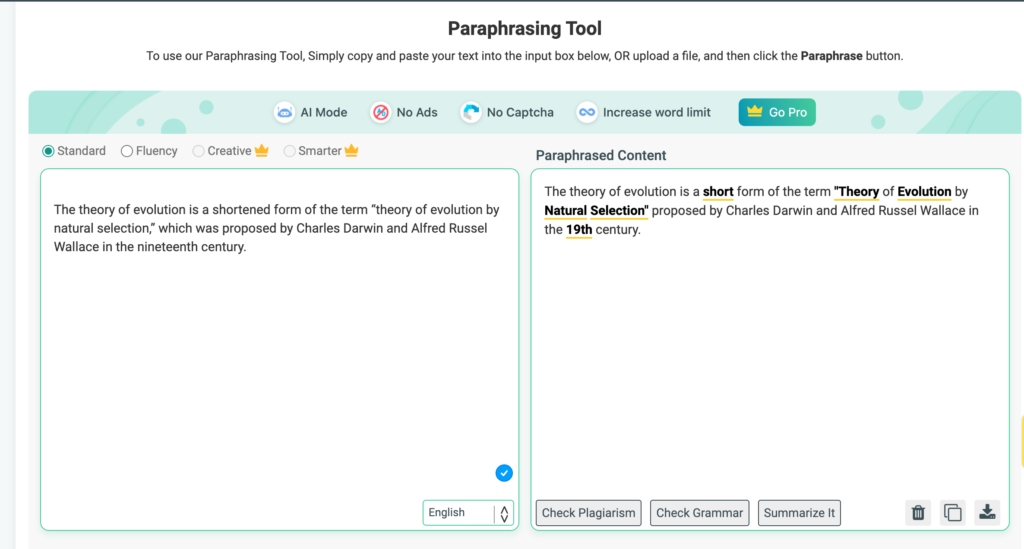Click the highlighted word "Evolution" in output
1024x549 pixels.
(924, 192)
